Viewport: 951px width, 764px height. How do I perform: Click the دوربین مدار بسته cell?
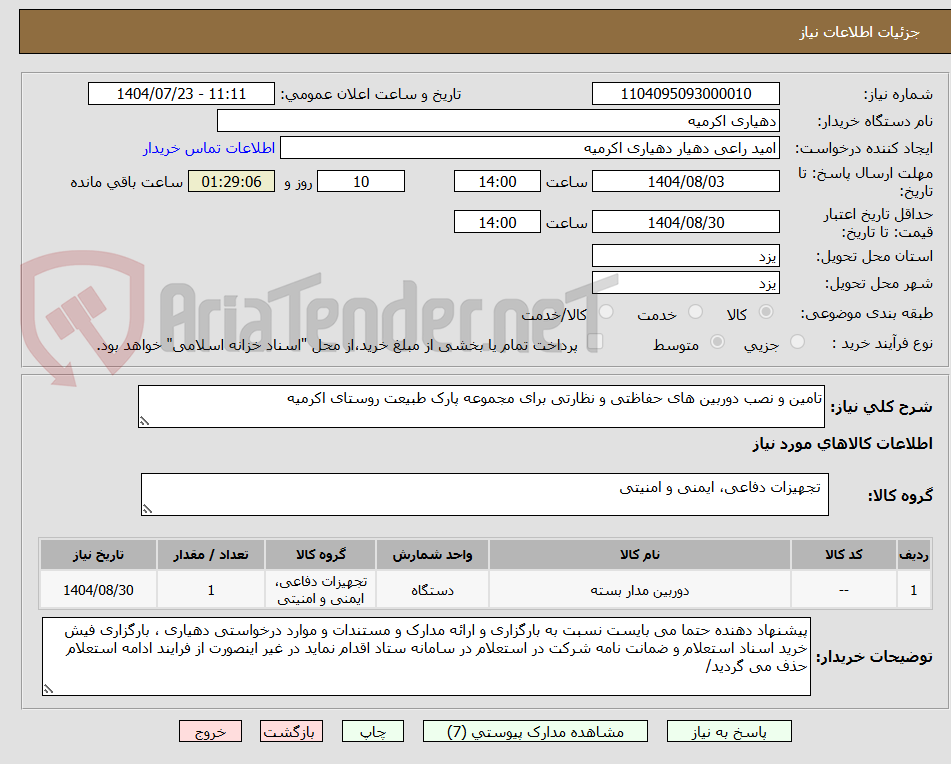pyautogui.click(x=640, y=590)
